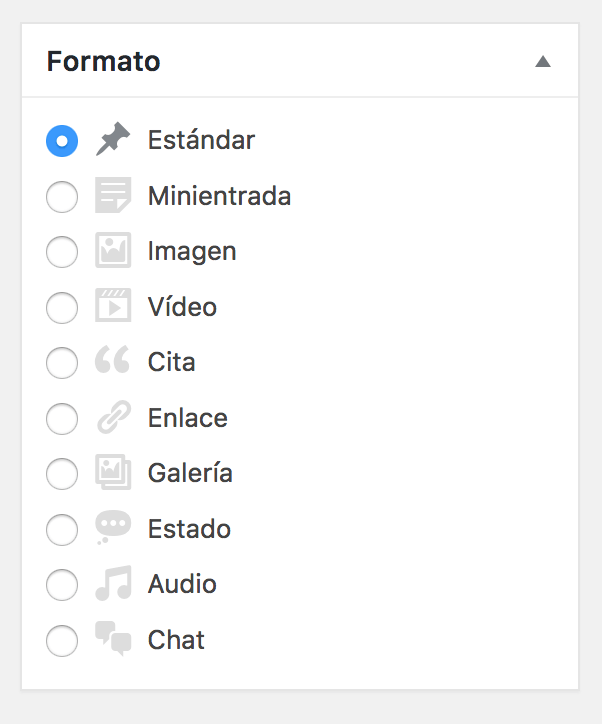The height and width of the screenshot is (724, 602).
Task: Click the Galería stacked images icon
Action: [113, 472]
